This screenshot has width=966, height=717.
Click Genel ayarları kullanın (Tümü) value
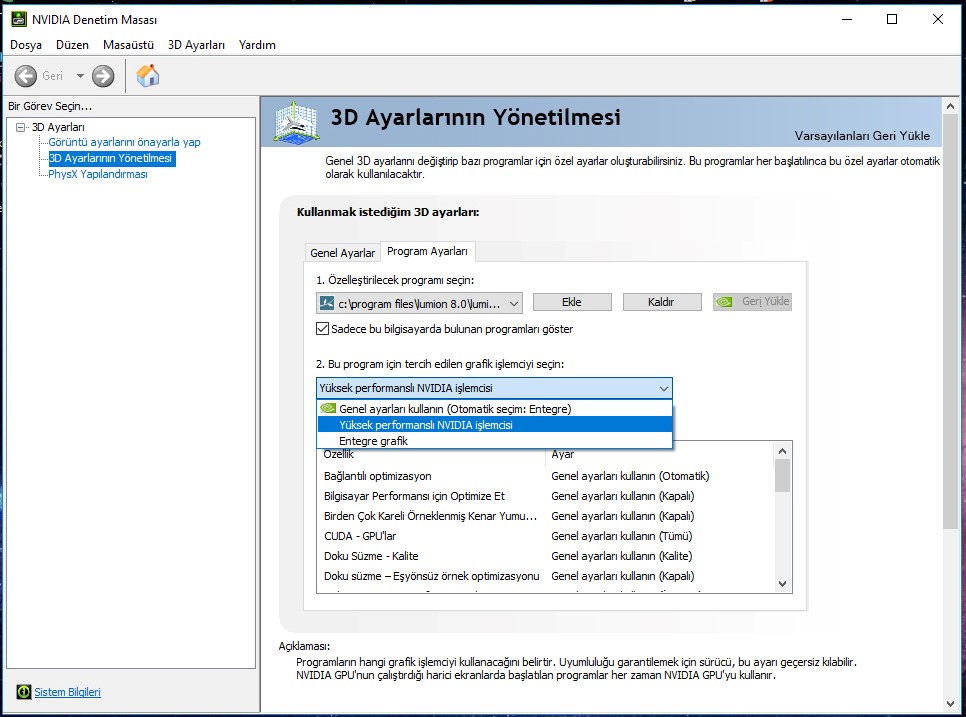[622, 537]
